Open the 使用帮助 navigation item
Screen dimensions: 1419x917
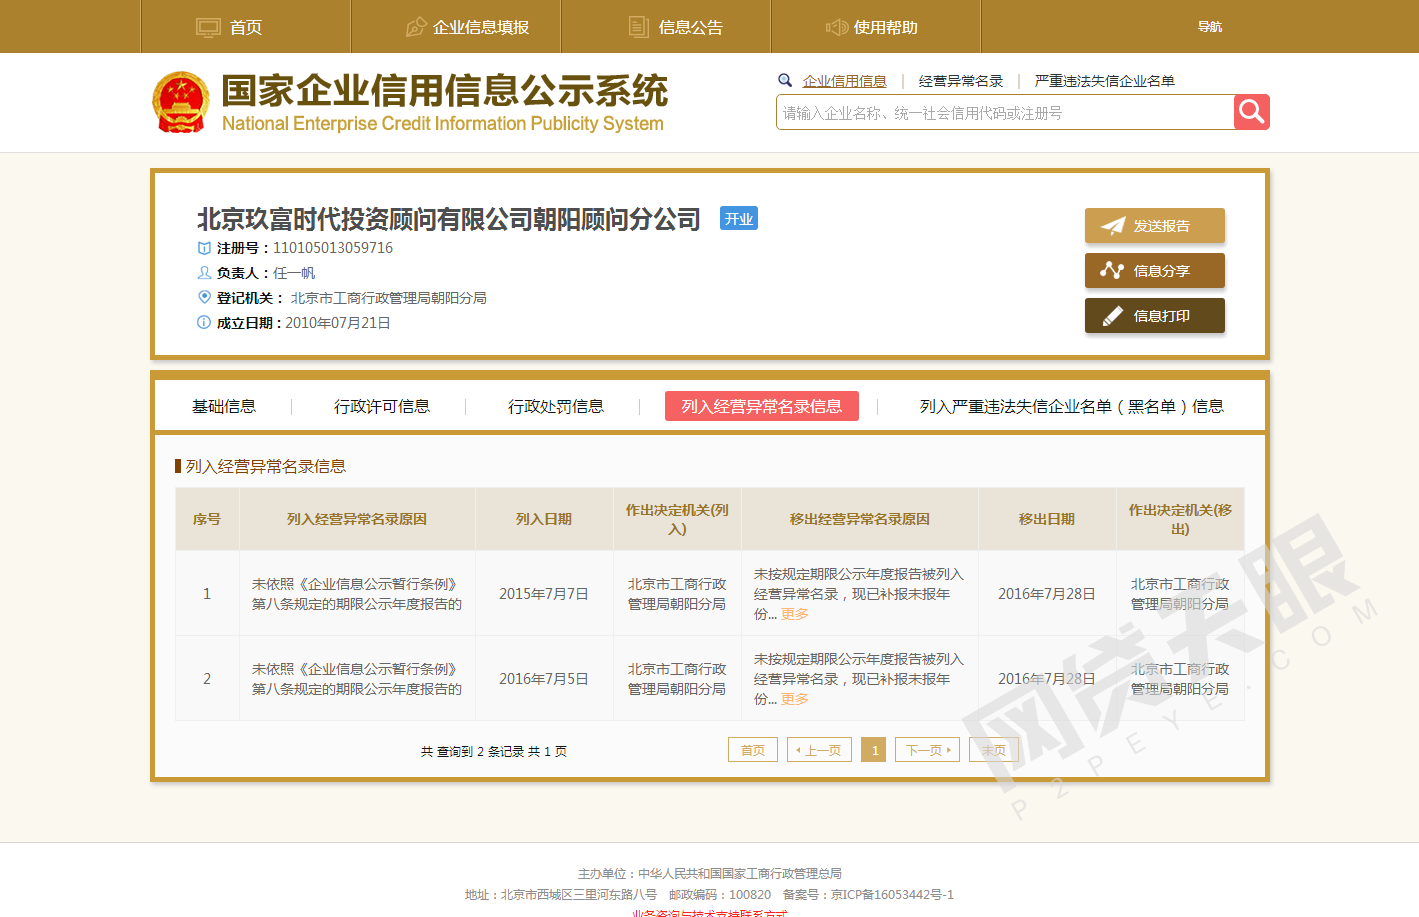point(876,27)
